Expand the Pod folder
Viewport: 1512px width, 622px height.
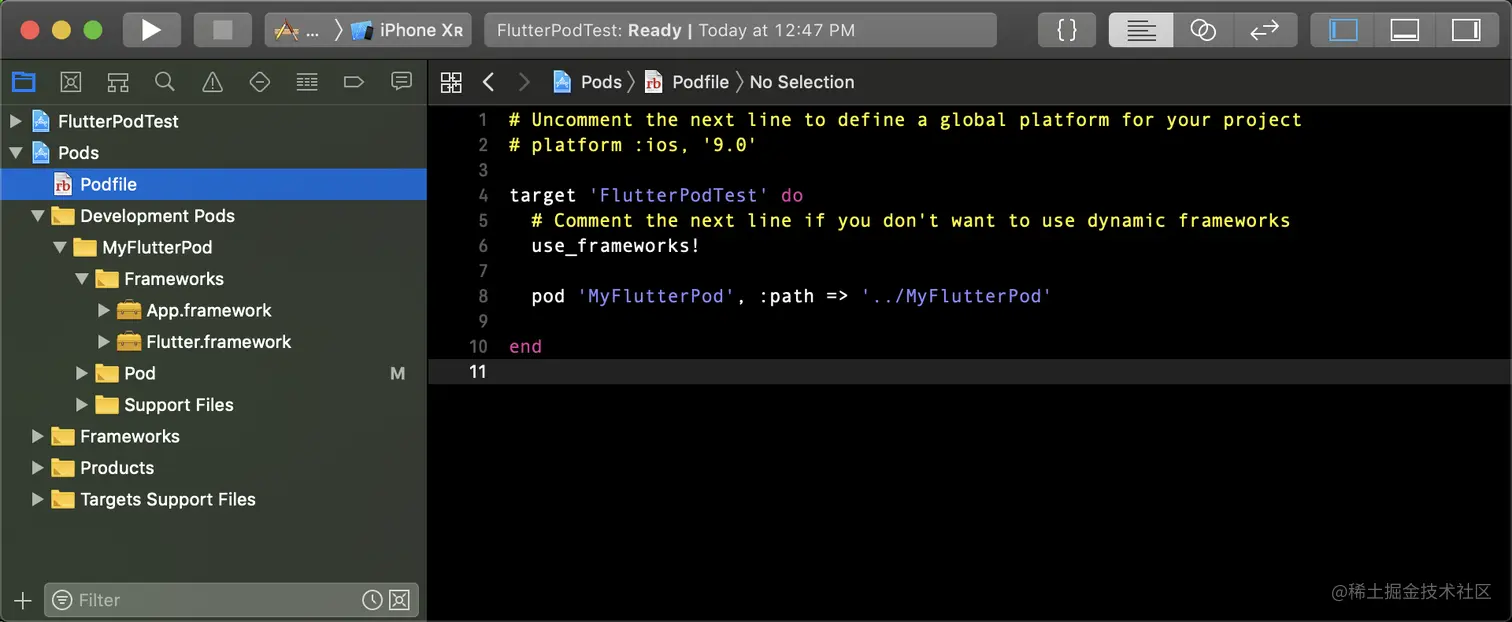click(82, 373)
